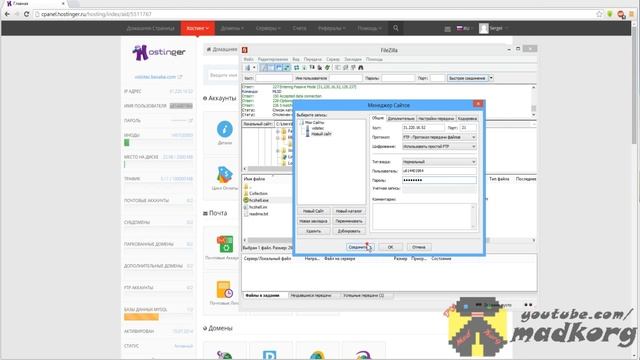Click Отмена (Cancel) in the Site Manager
The image size is (640, 360).
pyautogui.click(x=418, y=247)
